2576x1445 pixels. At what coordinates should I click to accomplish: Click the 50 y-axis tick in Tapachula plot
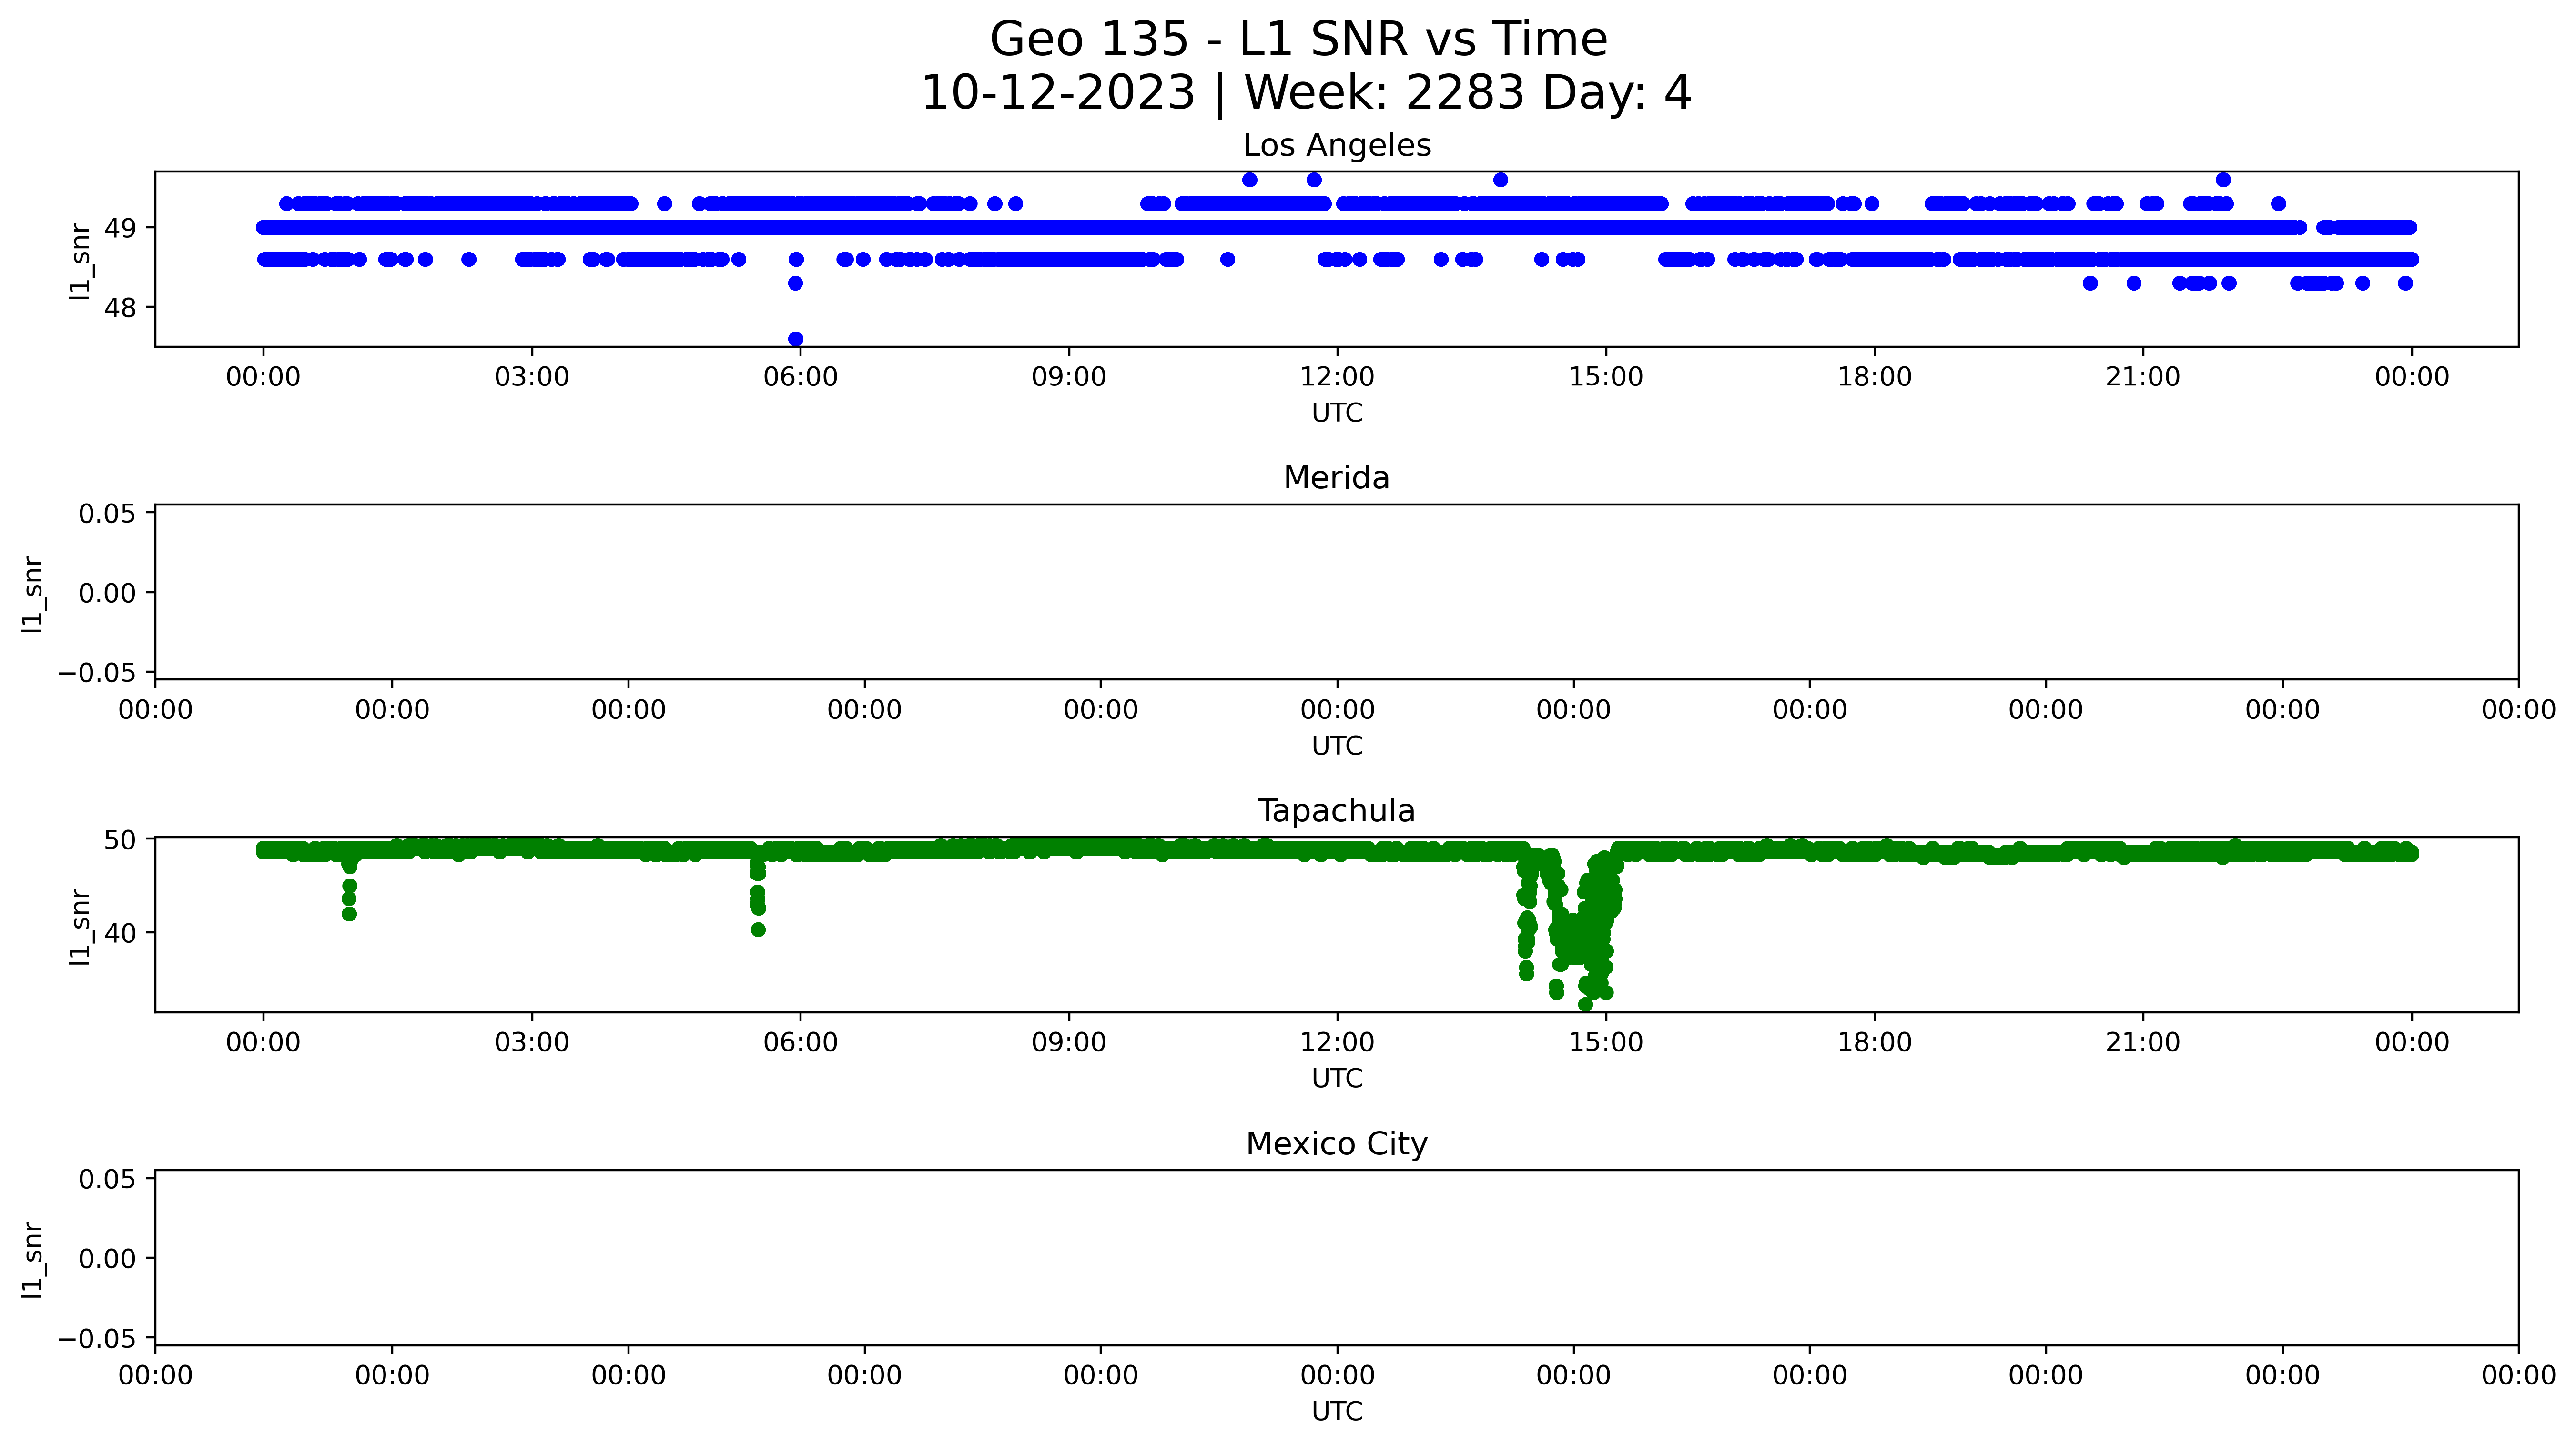(x=121, y=839)
